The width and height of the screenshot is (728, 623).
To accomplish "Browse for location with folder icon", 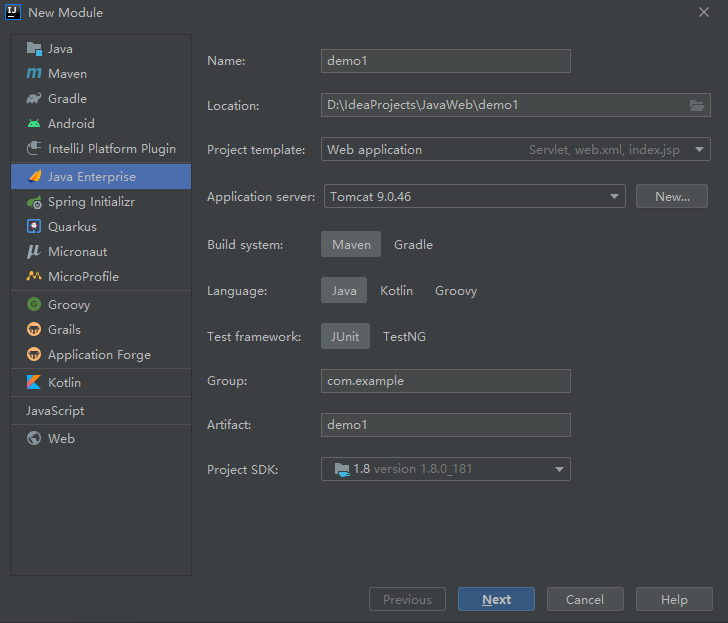I will (x=697, y=105).
